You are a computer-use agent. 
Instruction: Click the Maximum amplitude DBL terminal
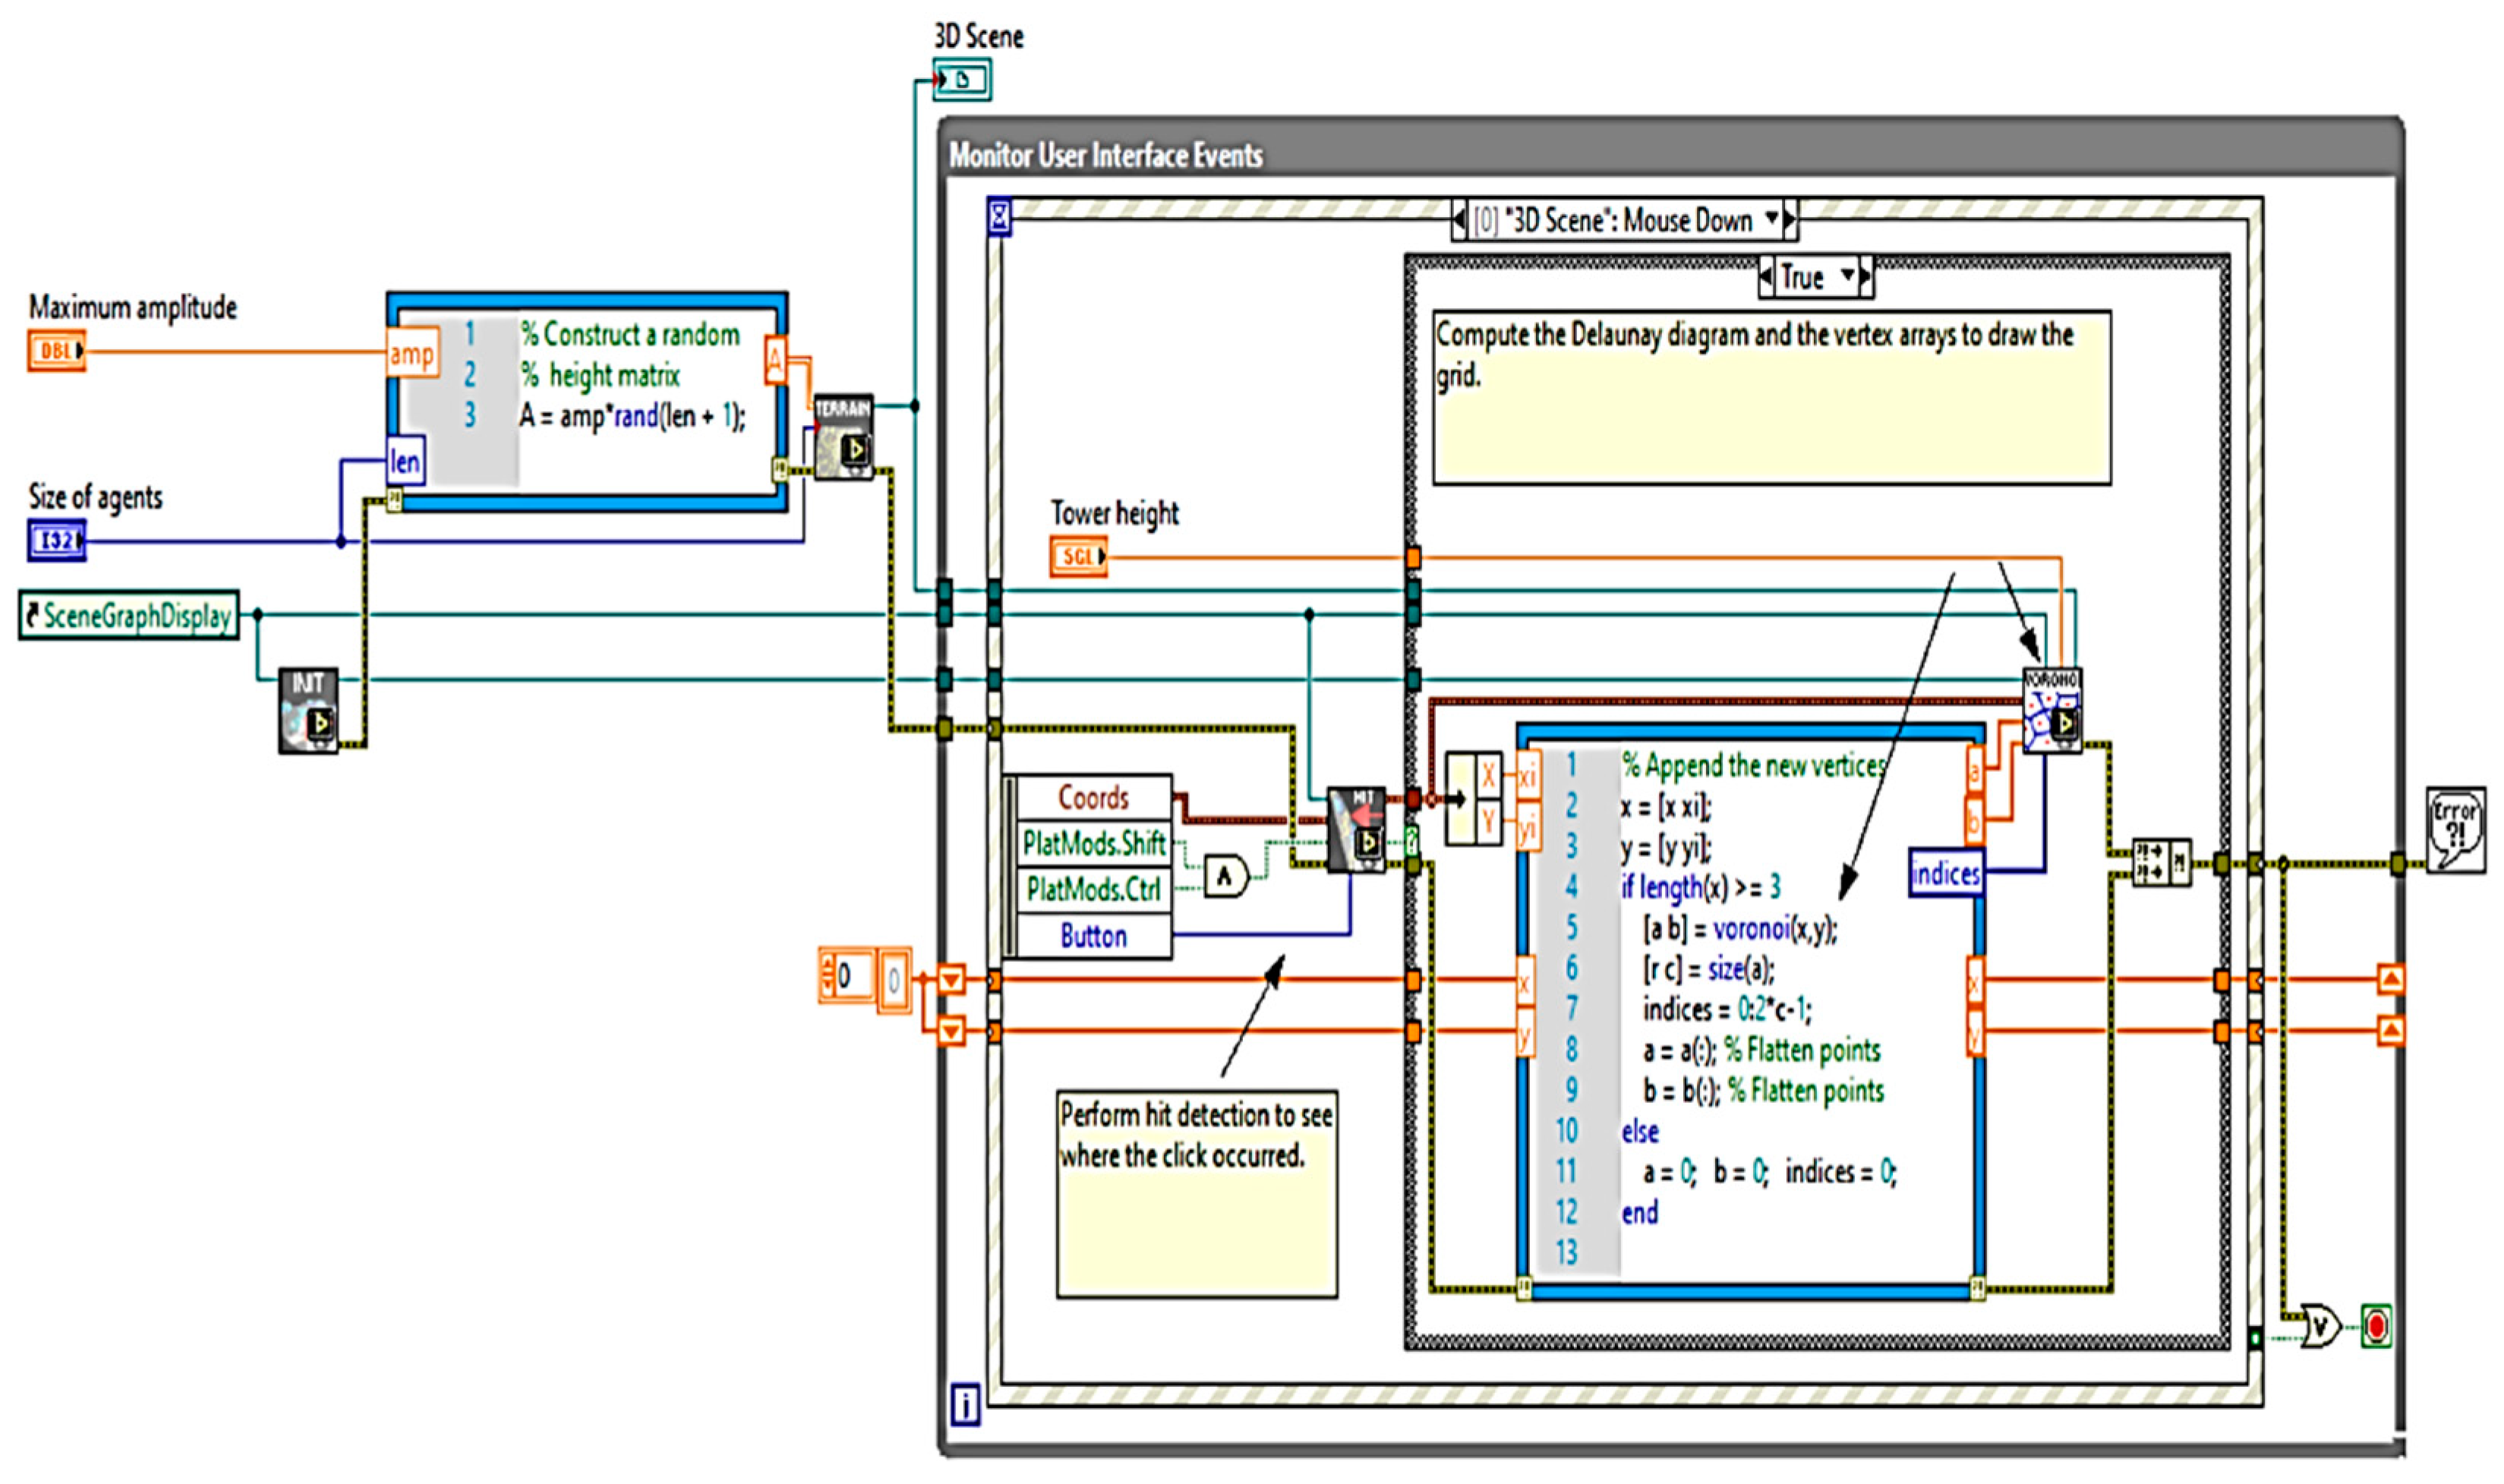click(56, 351)
